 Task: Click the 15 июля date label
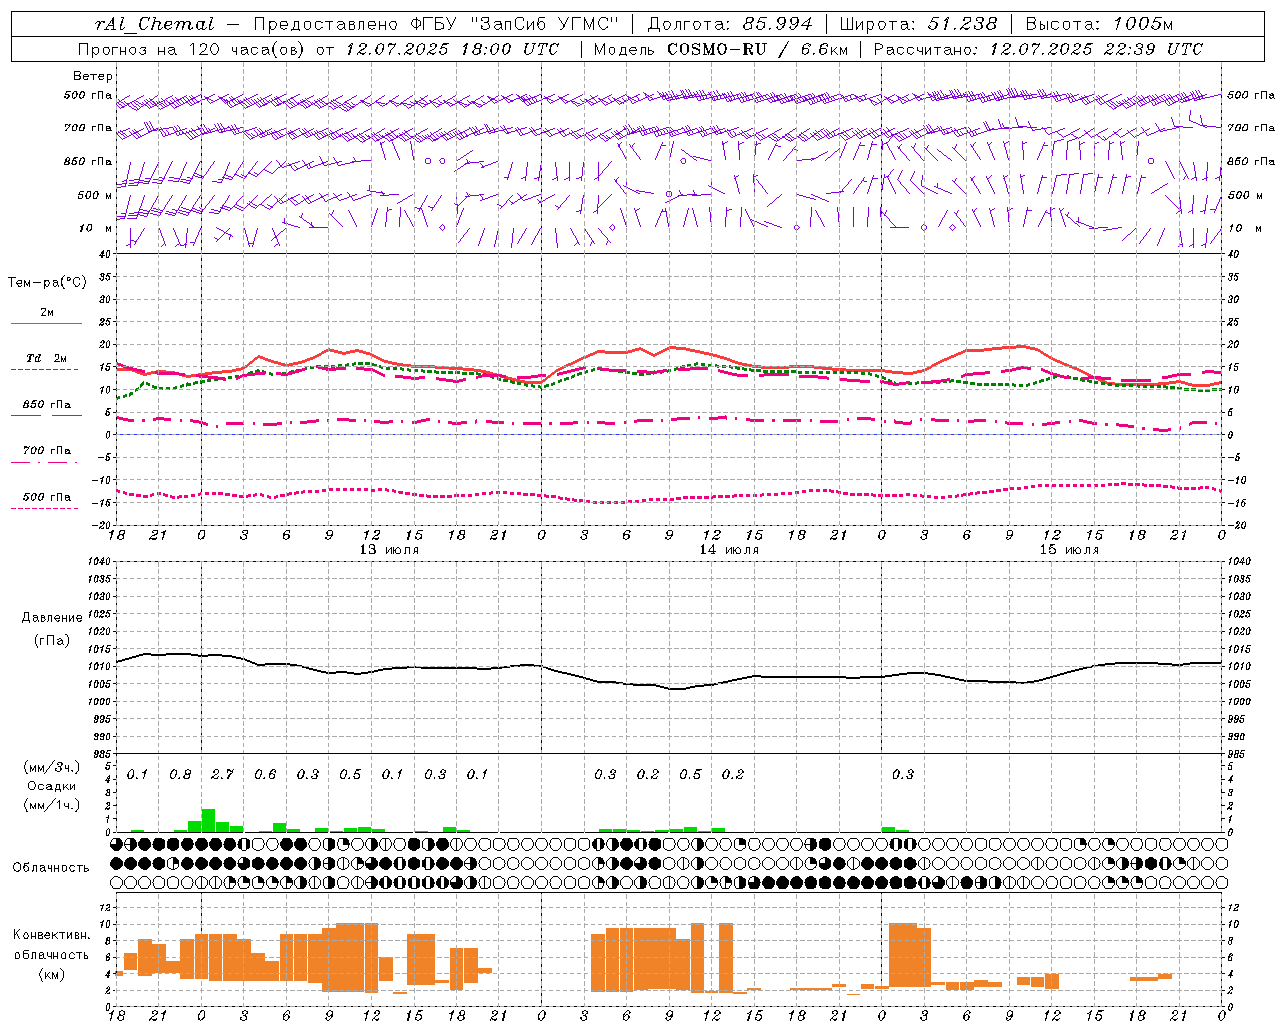(1069, 550)
